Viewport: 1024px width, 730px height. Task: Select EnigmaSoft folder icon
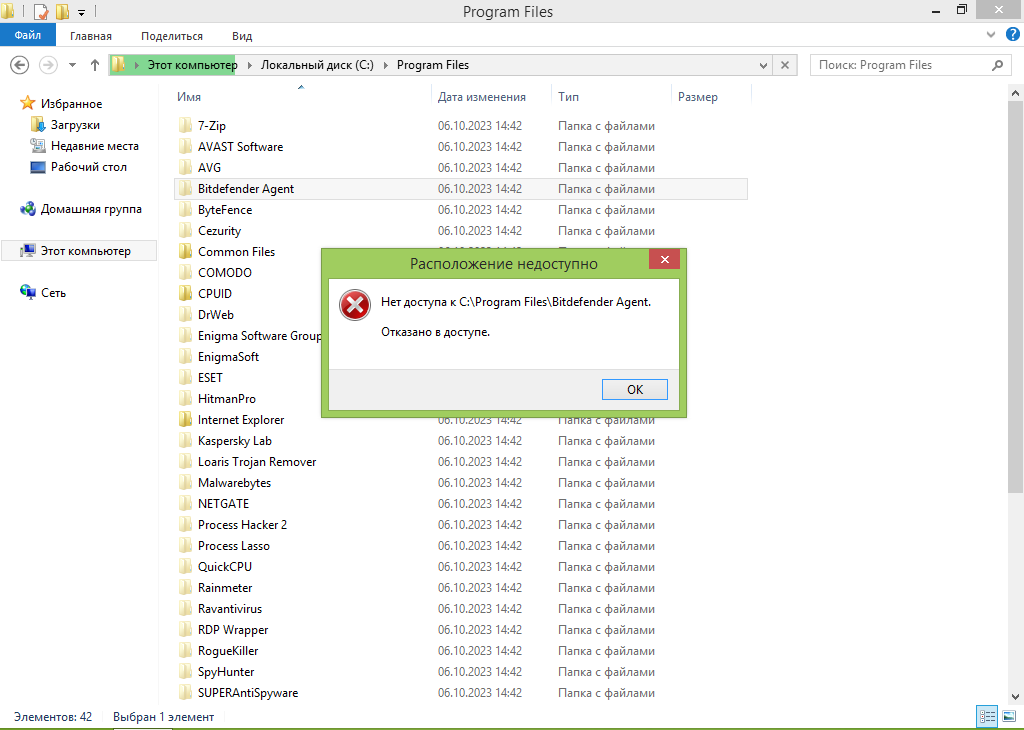tap(185, 357)
